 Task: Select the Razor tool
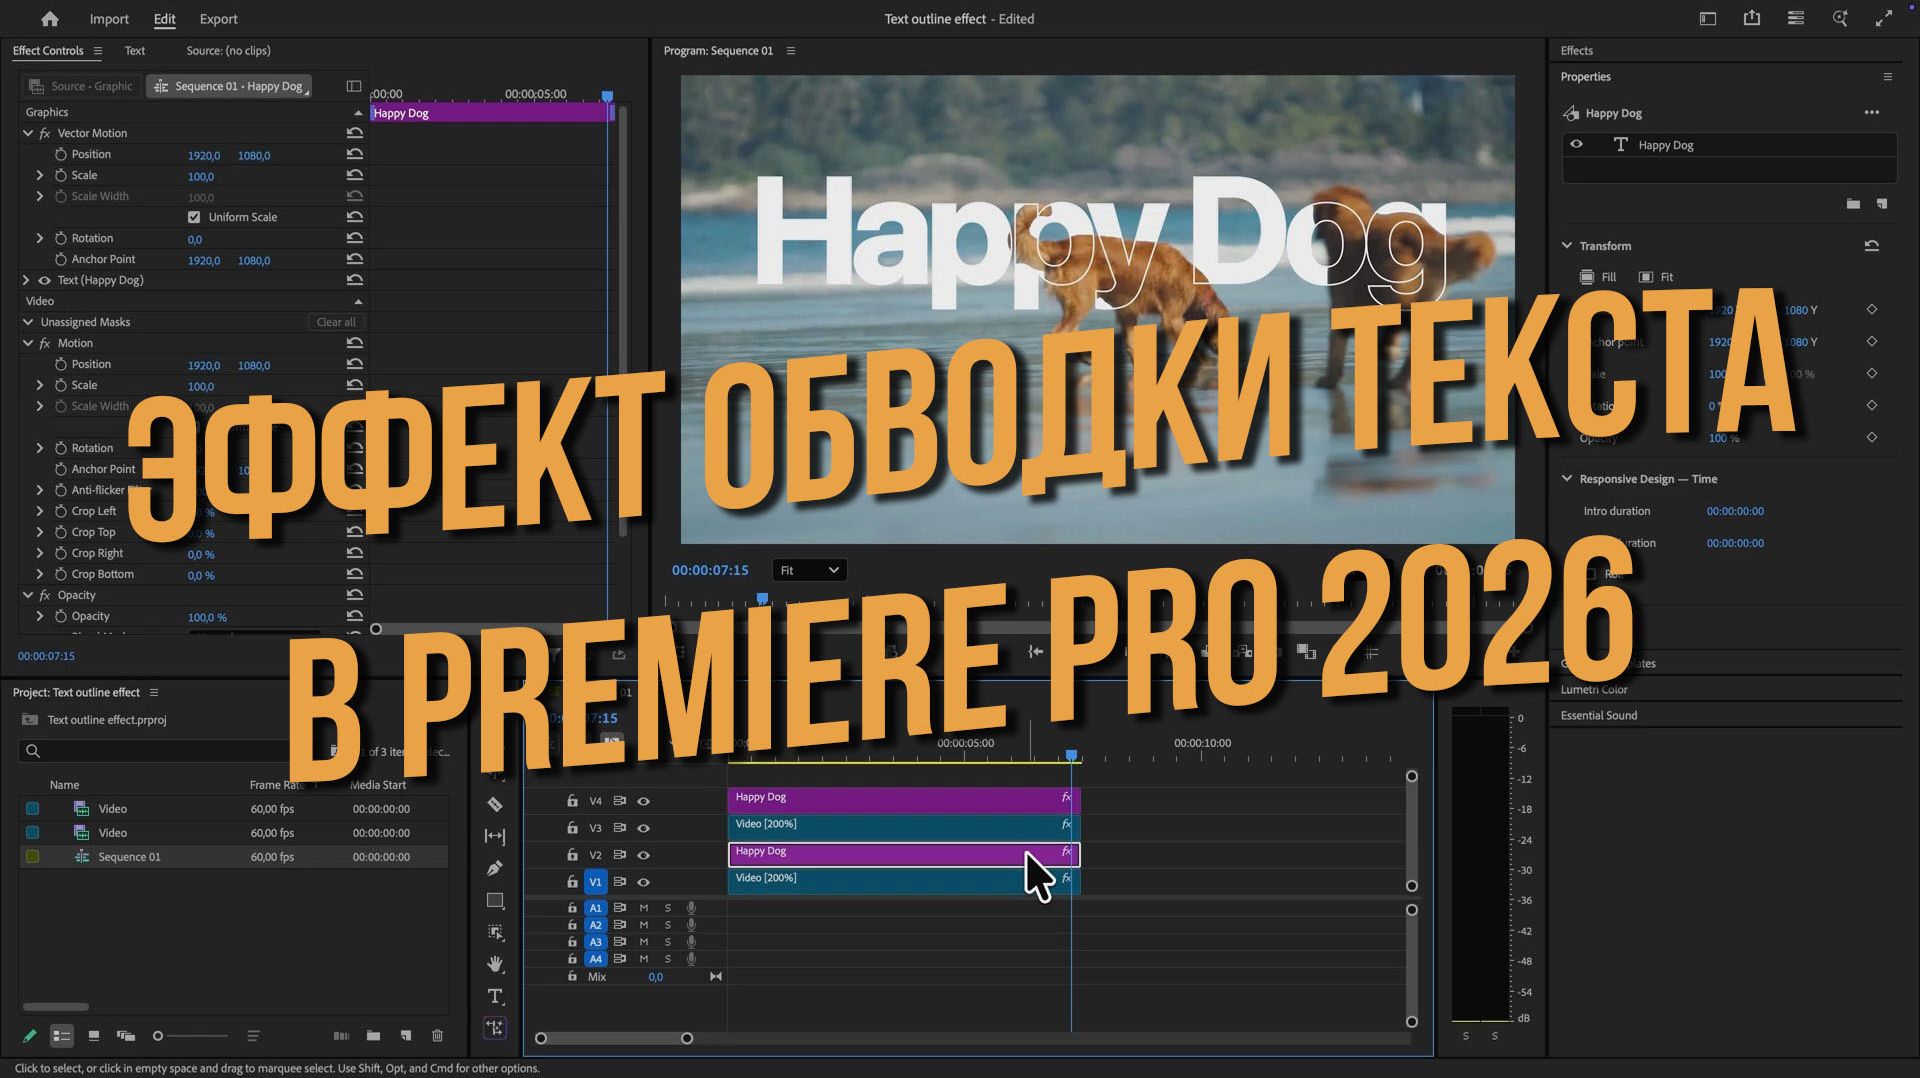pyautogui.click(x=495, y=804)
